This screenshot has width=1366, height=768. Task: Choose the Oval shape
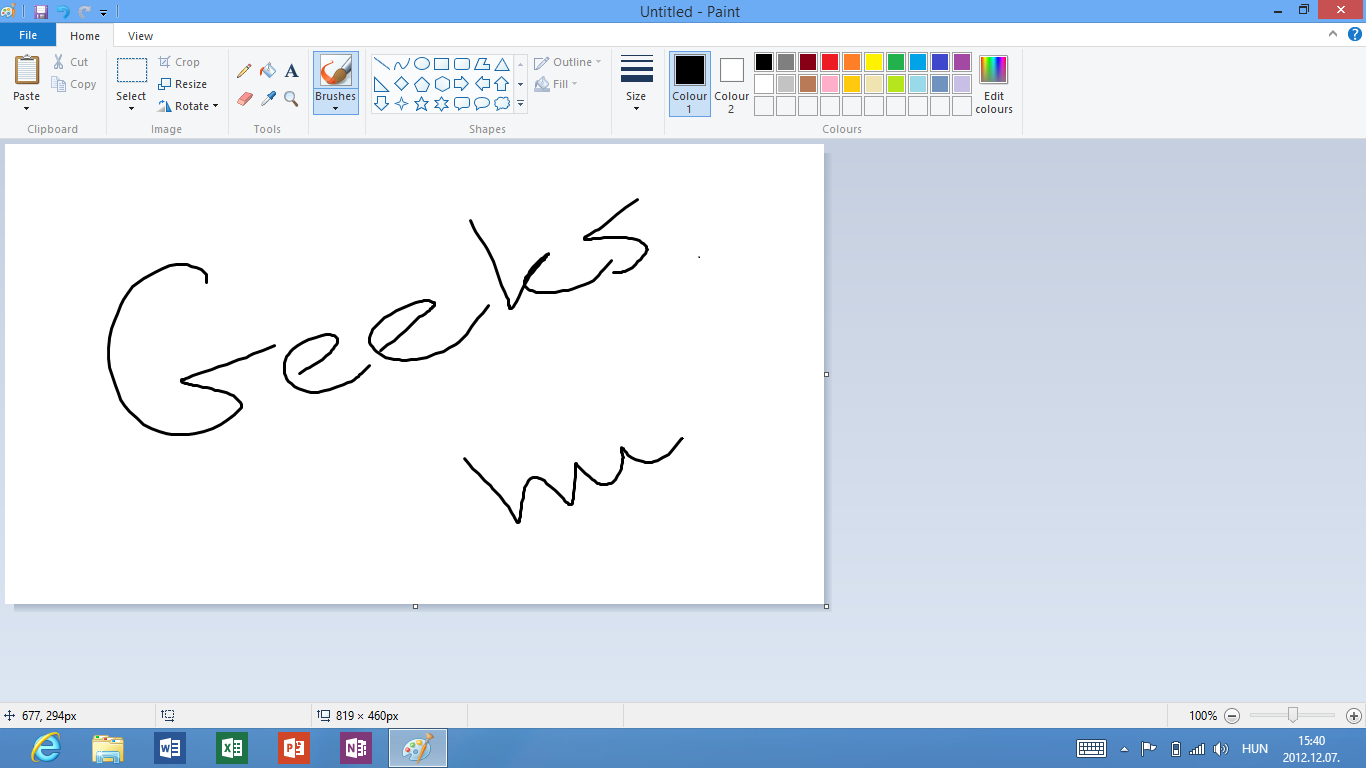point(421,63)
